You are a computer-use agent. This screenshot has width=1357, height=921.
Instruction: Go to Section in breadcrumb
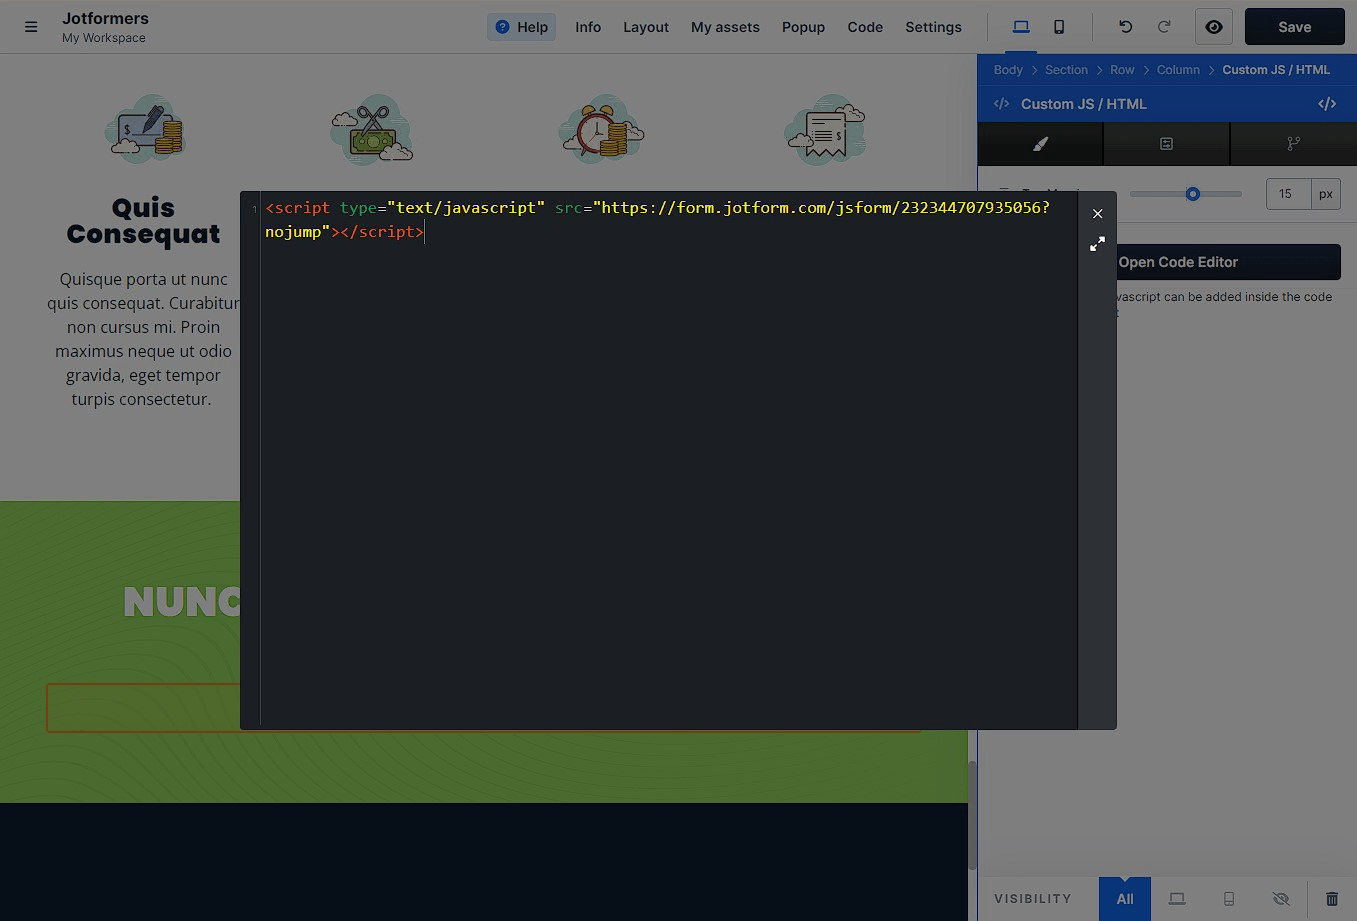1066,70
